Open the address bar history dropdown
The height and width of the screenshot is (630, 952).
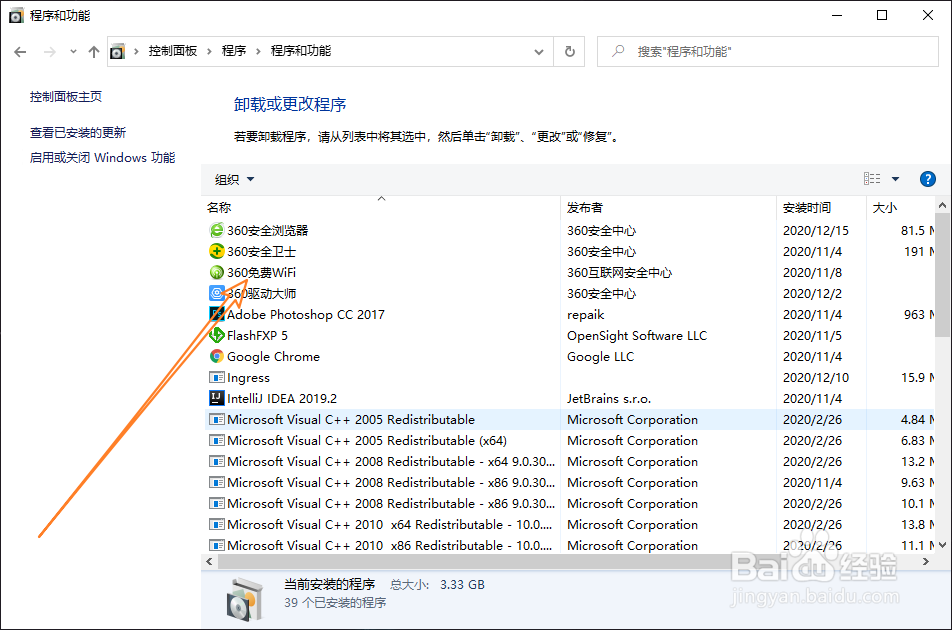pyautogui.click(x=539, y=51)
